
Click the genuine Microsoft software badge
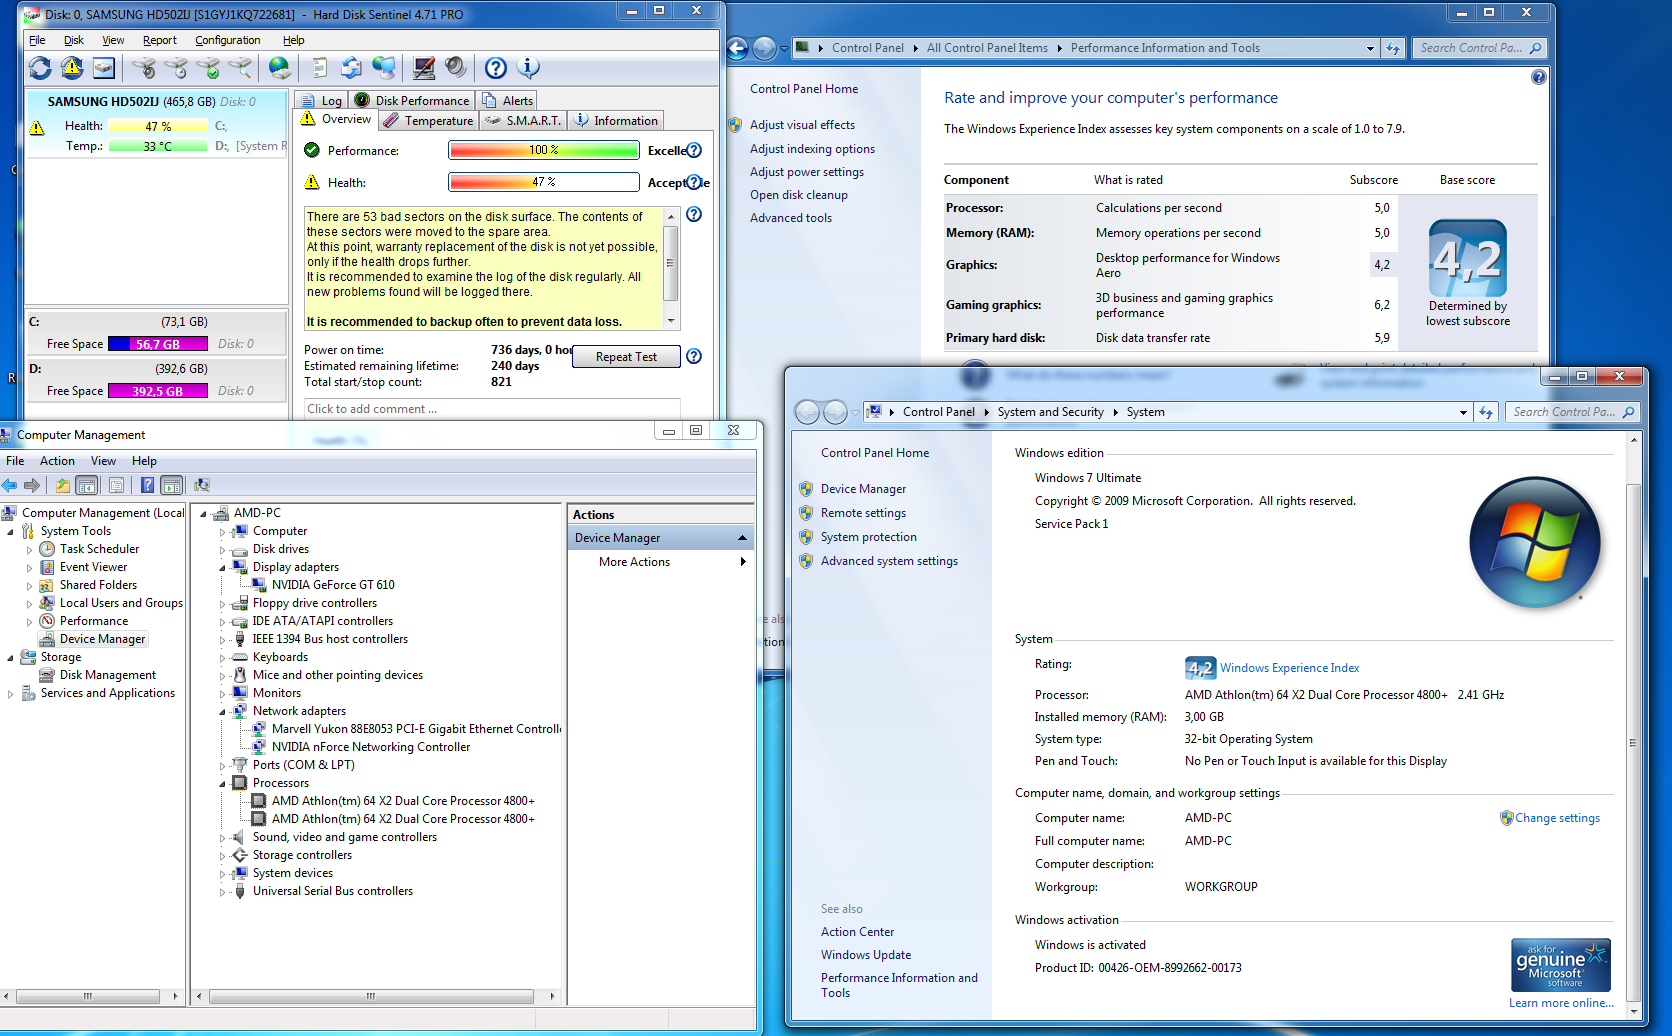1561,964
